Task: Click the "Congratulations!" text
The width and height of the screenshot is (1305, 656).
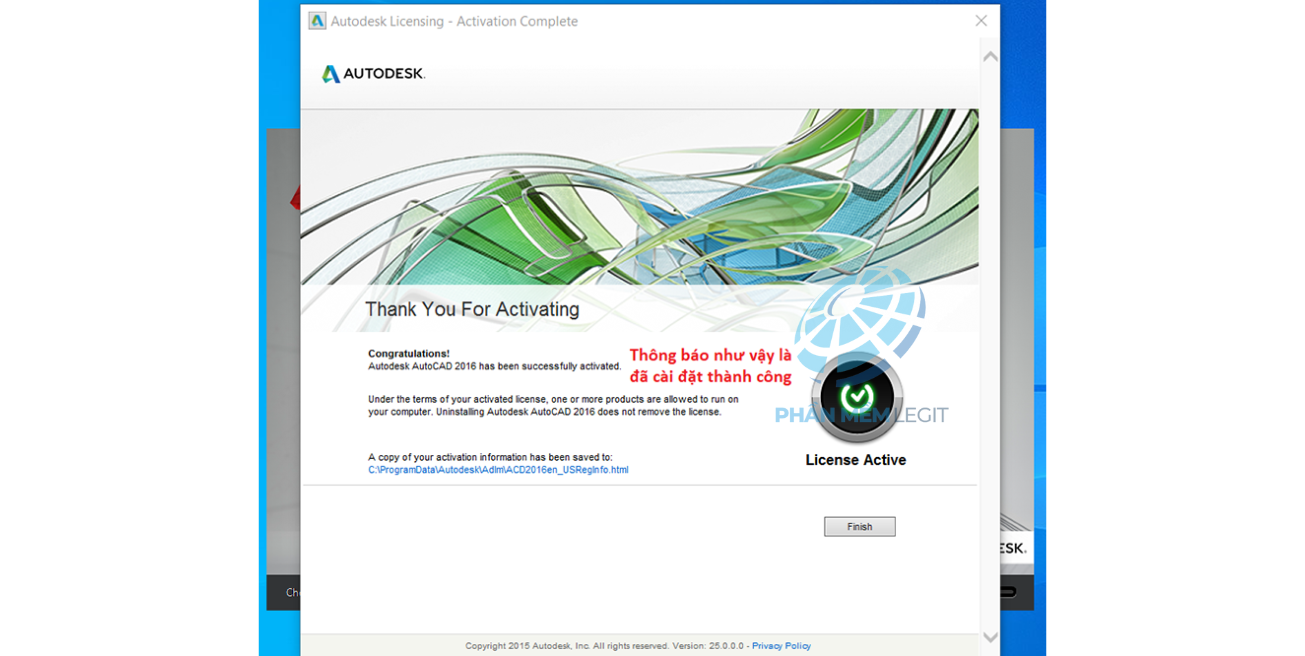Action: (409, 354)
